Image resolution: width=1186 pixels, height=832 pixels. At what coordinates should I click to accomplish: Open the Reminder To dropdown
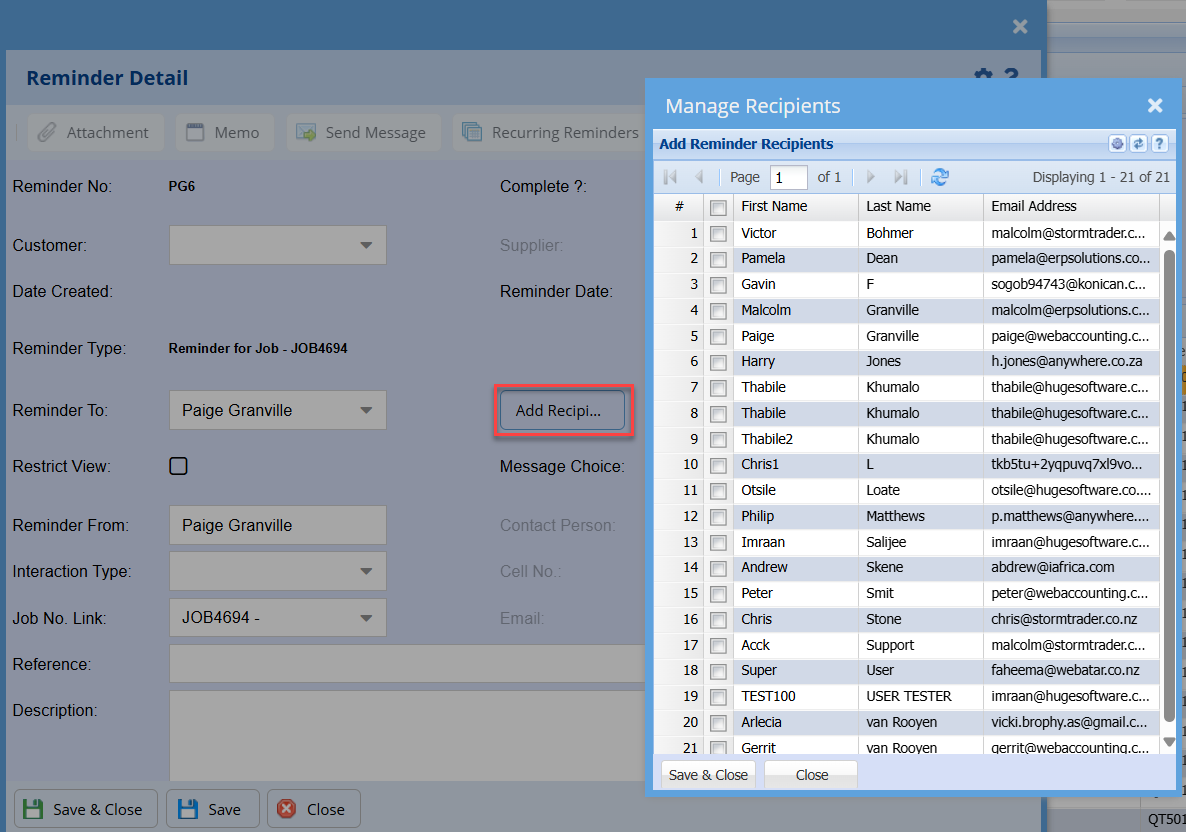[x=365, y=410]
